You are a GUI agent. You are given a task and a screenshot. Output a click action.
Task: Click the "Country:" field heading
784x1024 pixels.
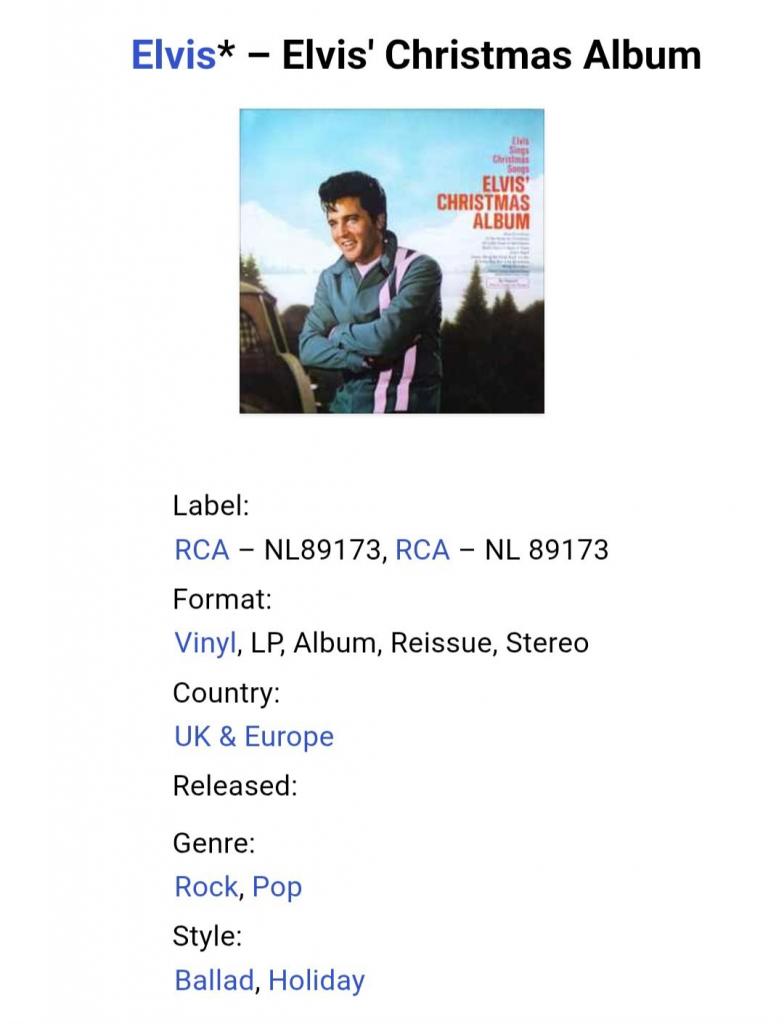click(226, 693)
